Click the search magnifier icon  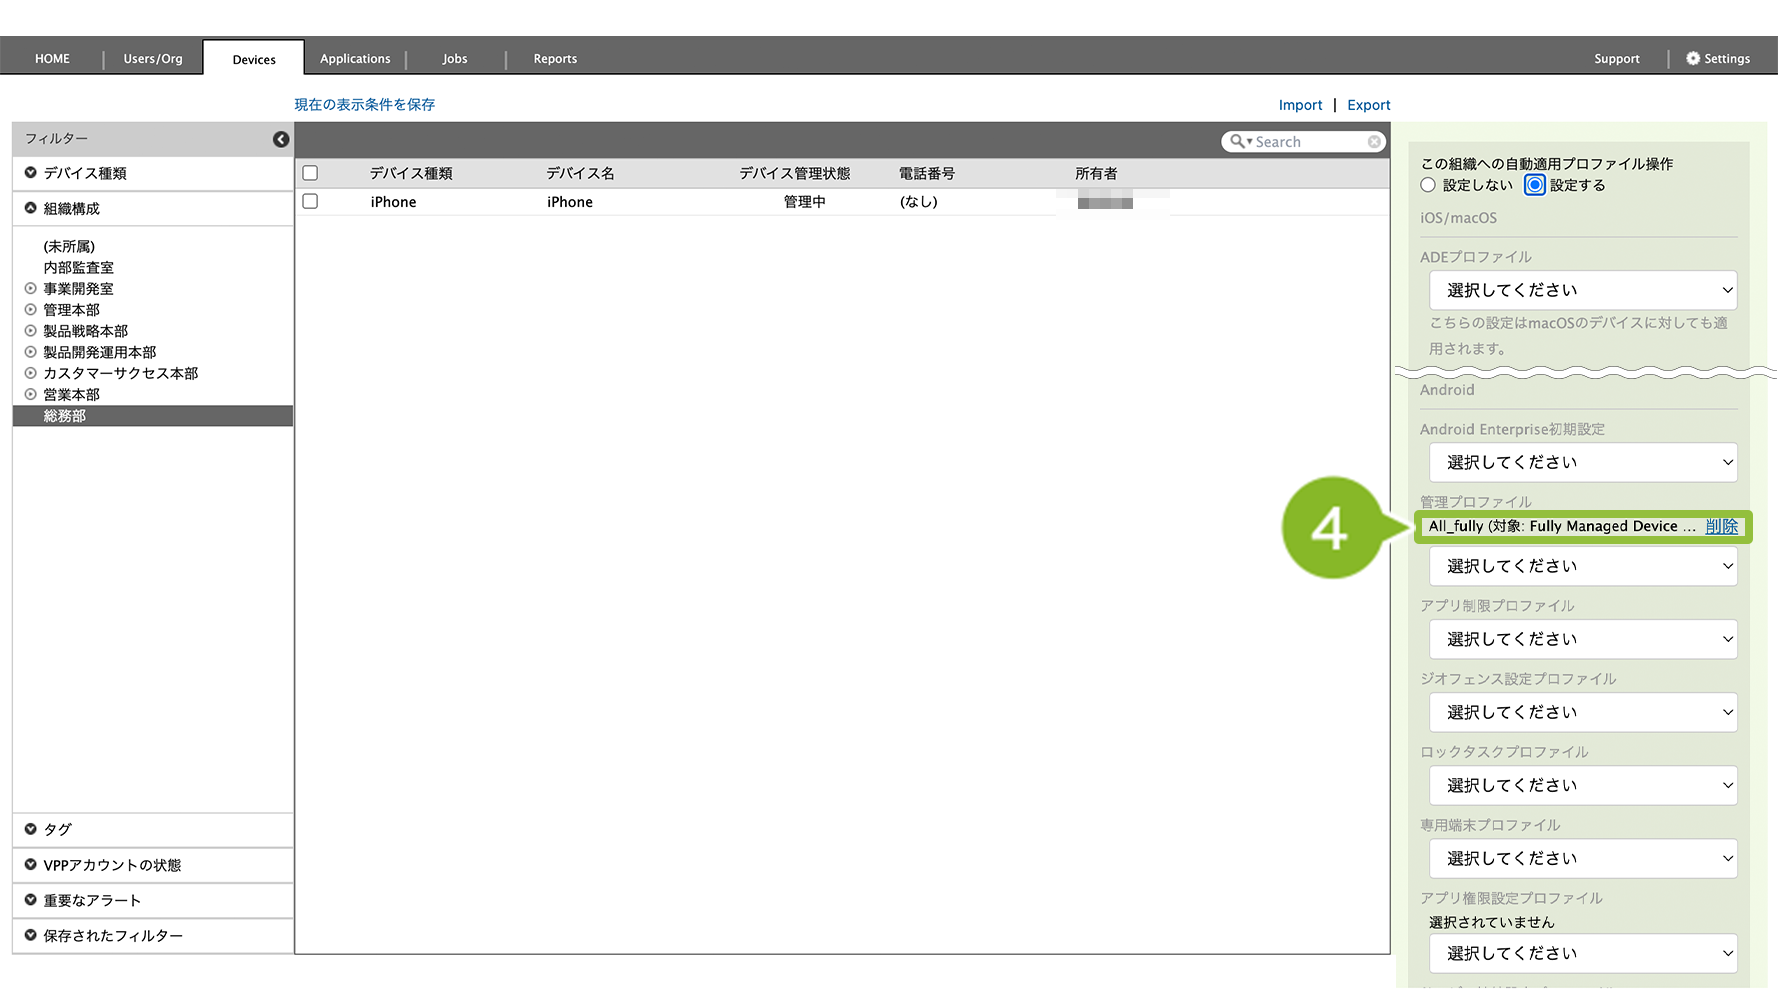(1238, 142)
